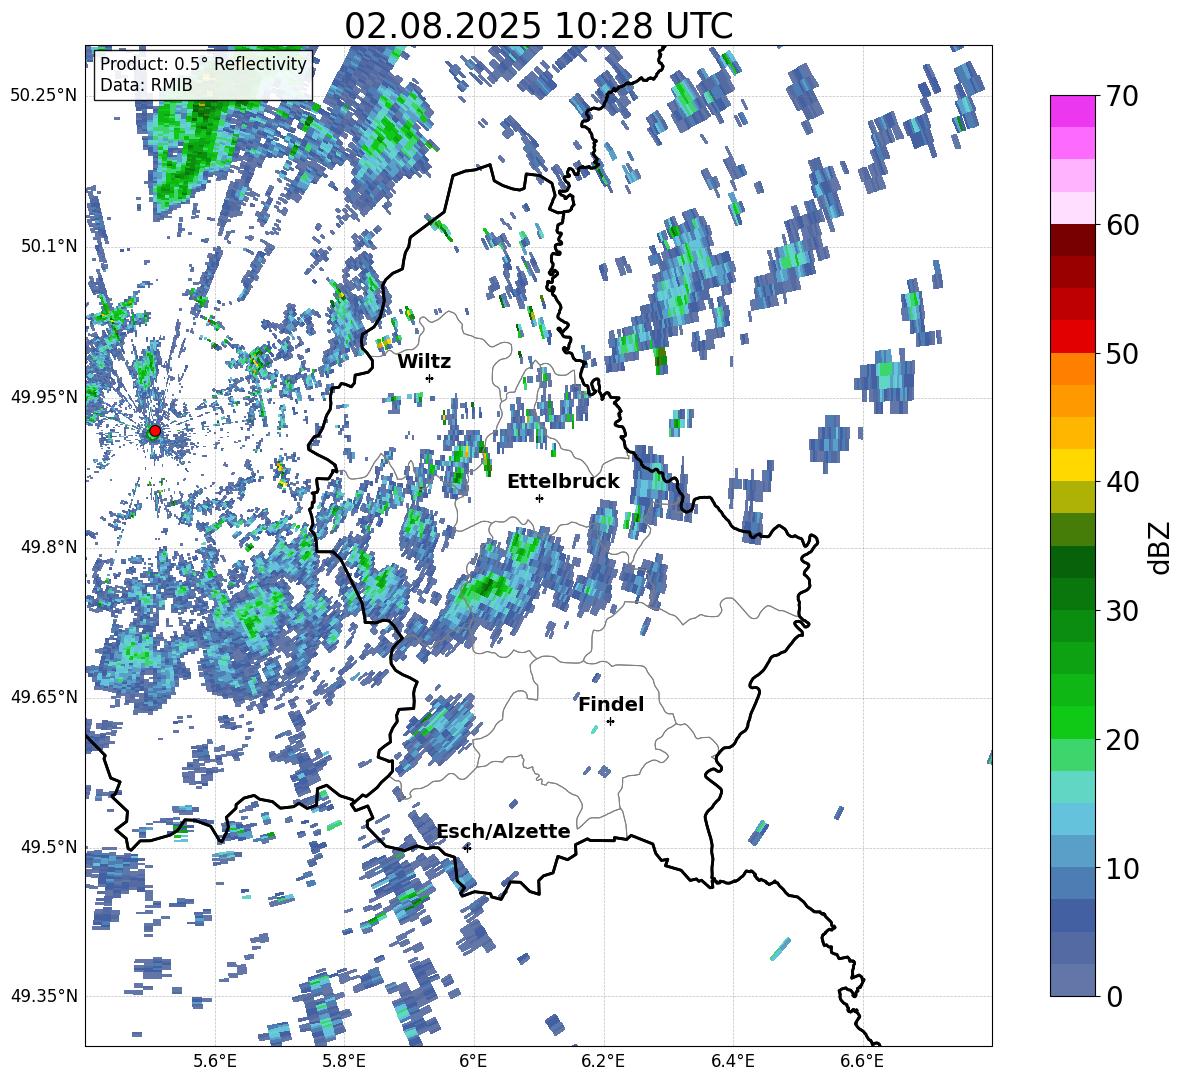The height and width of the screenshot is (1081, 1184).
Task: Click the light cyan colorbar segment below 20
Action: click(x=1072, y=787)
